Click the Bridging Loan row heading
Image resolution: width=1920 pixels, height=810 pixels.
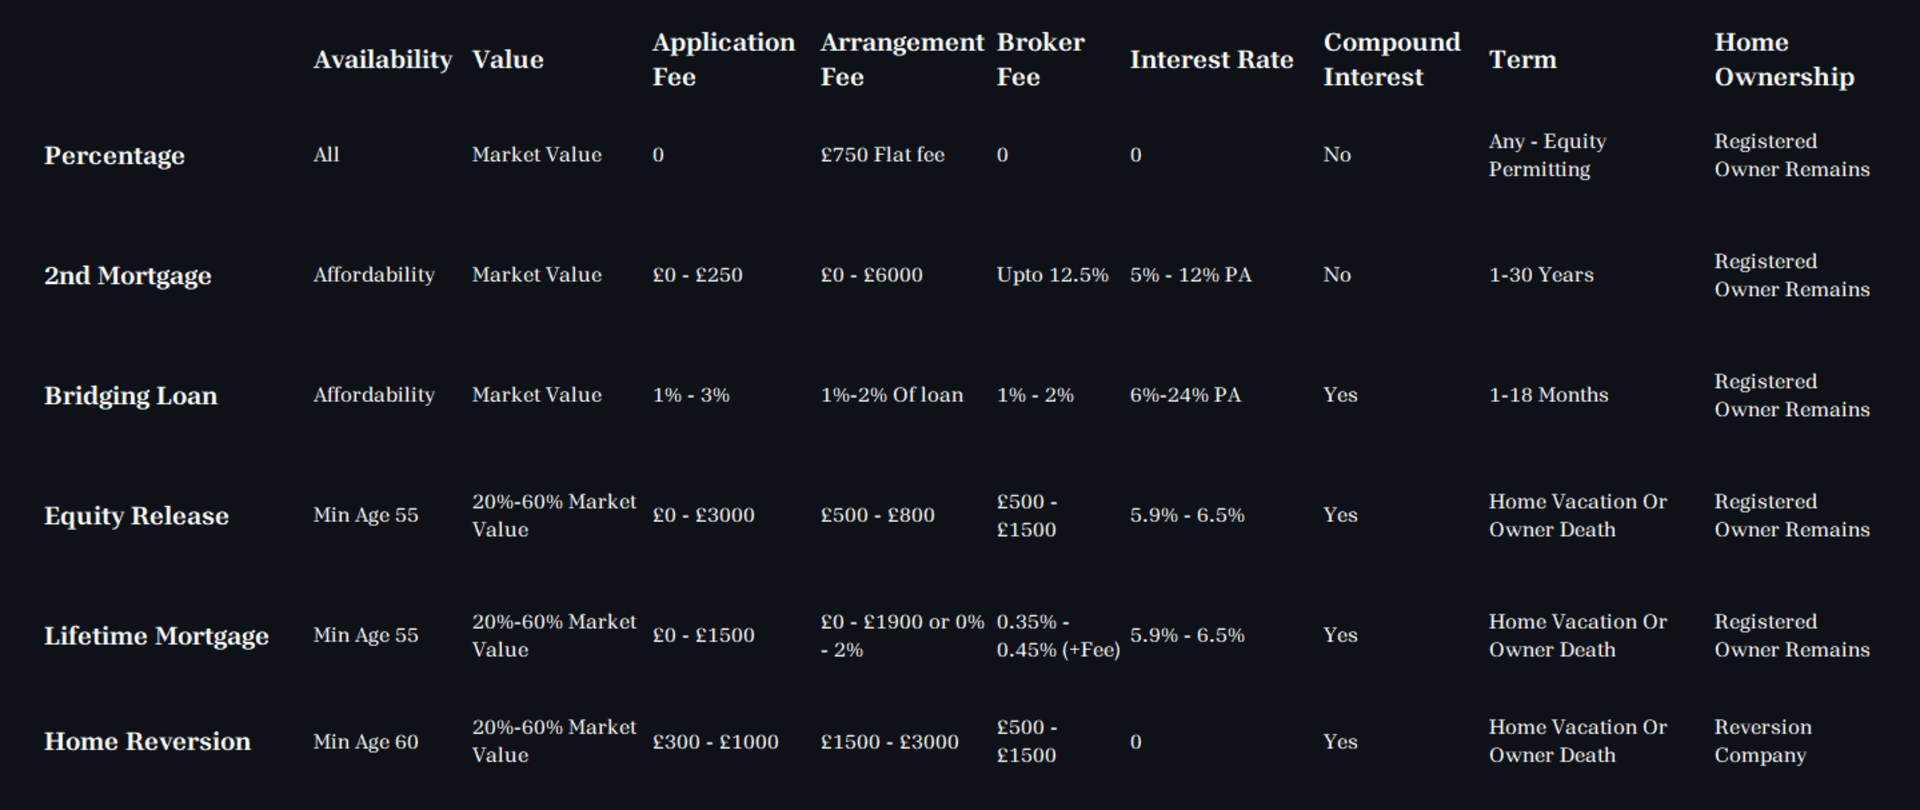coord(130,396)
